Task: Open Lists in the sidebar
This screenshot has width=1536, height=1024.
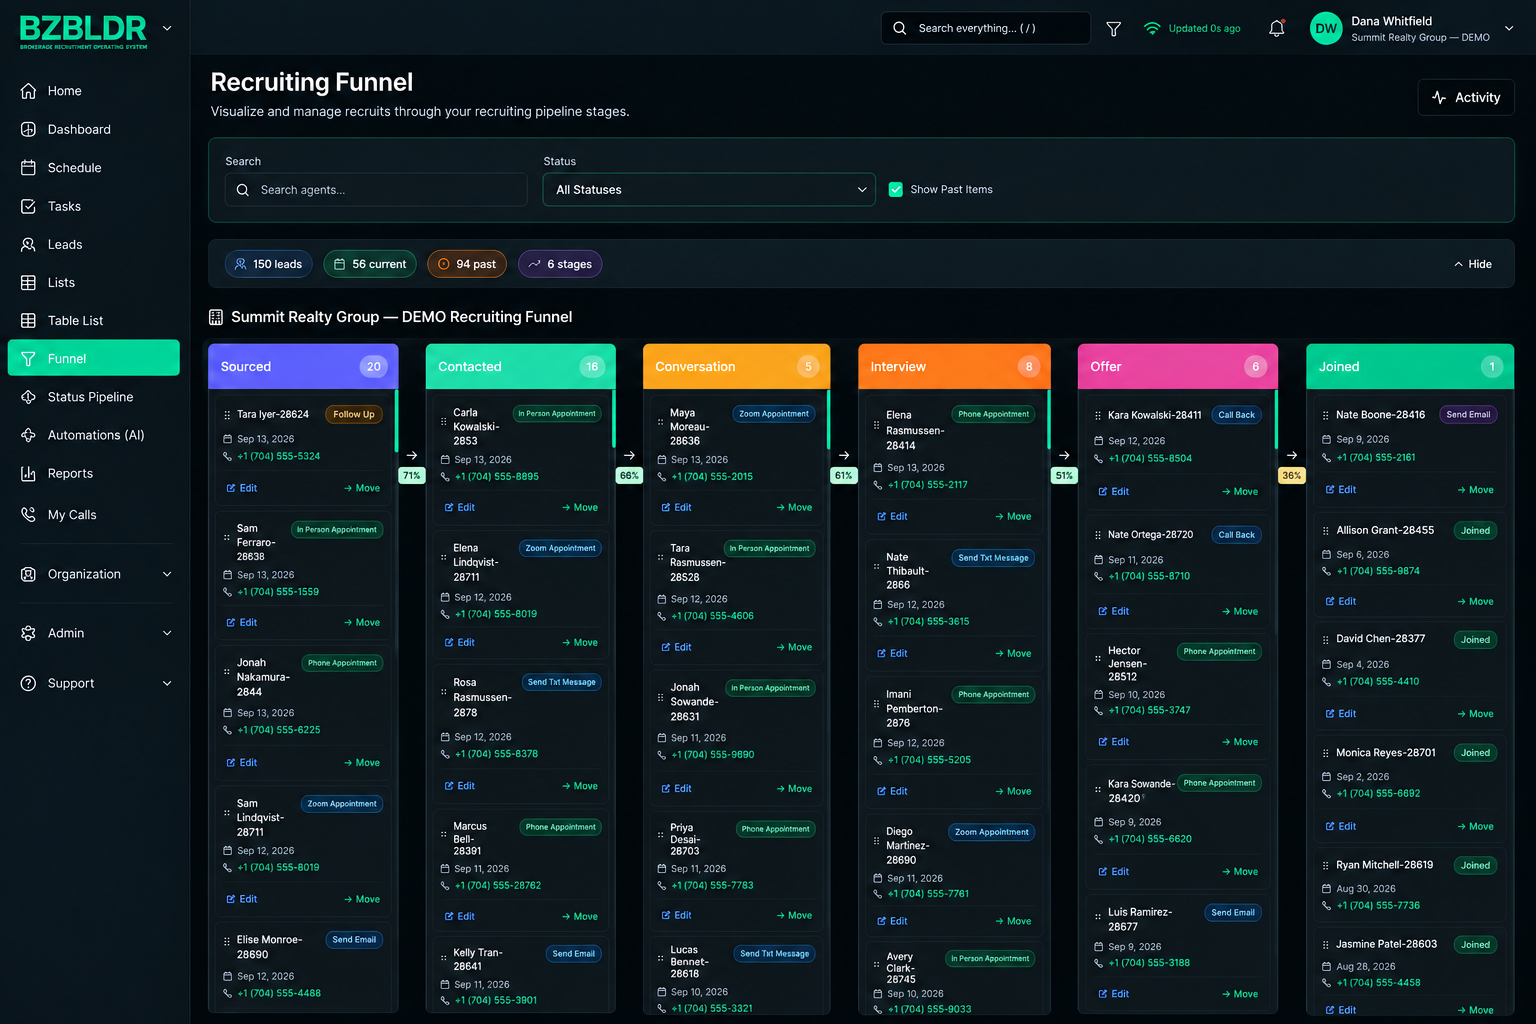Action: (94, 282)
